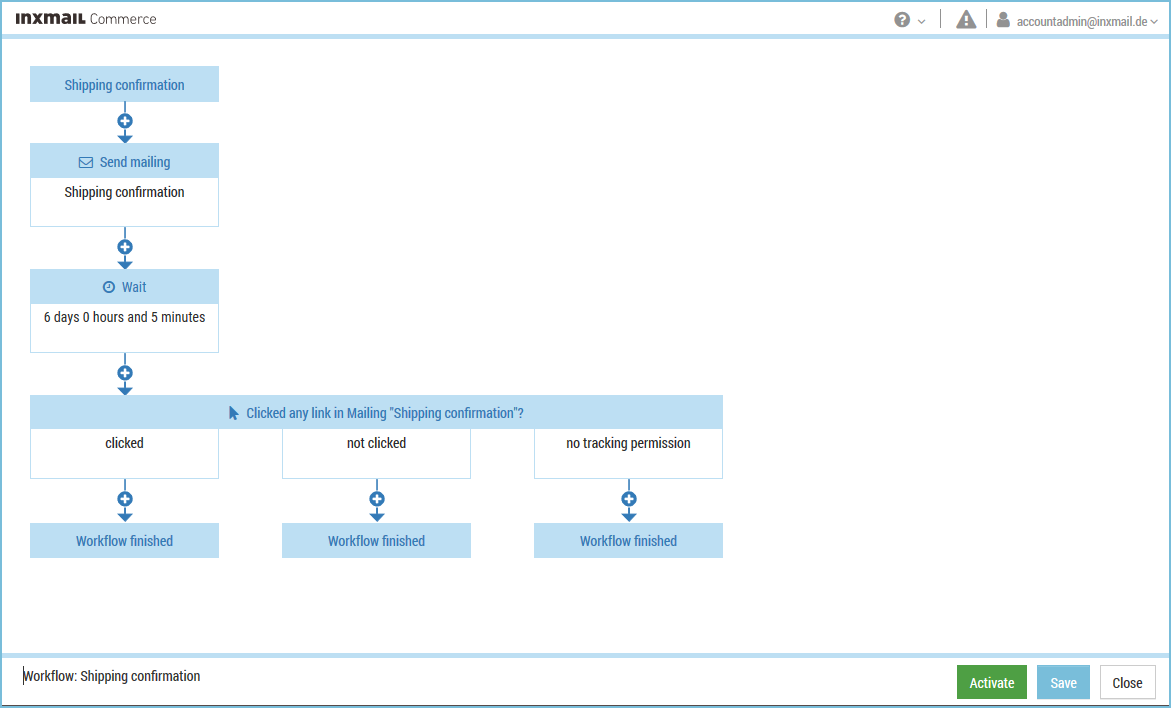The width and height of the screenshot is (1171, 708).
Task: Add a step after Send mailing block
Action: click(125, 247)
